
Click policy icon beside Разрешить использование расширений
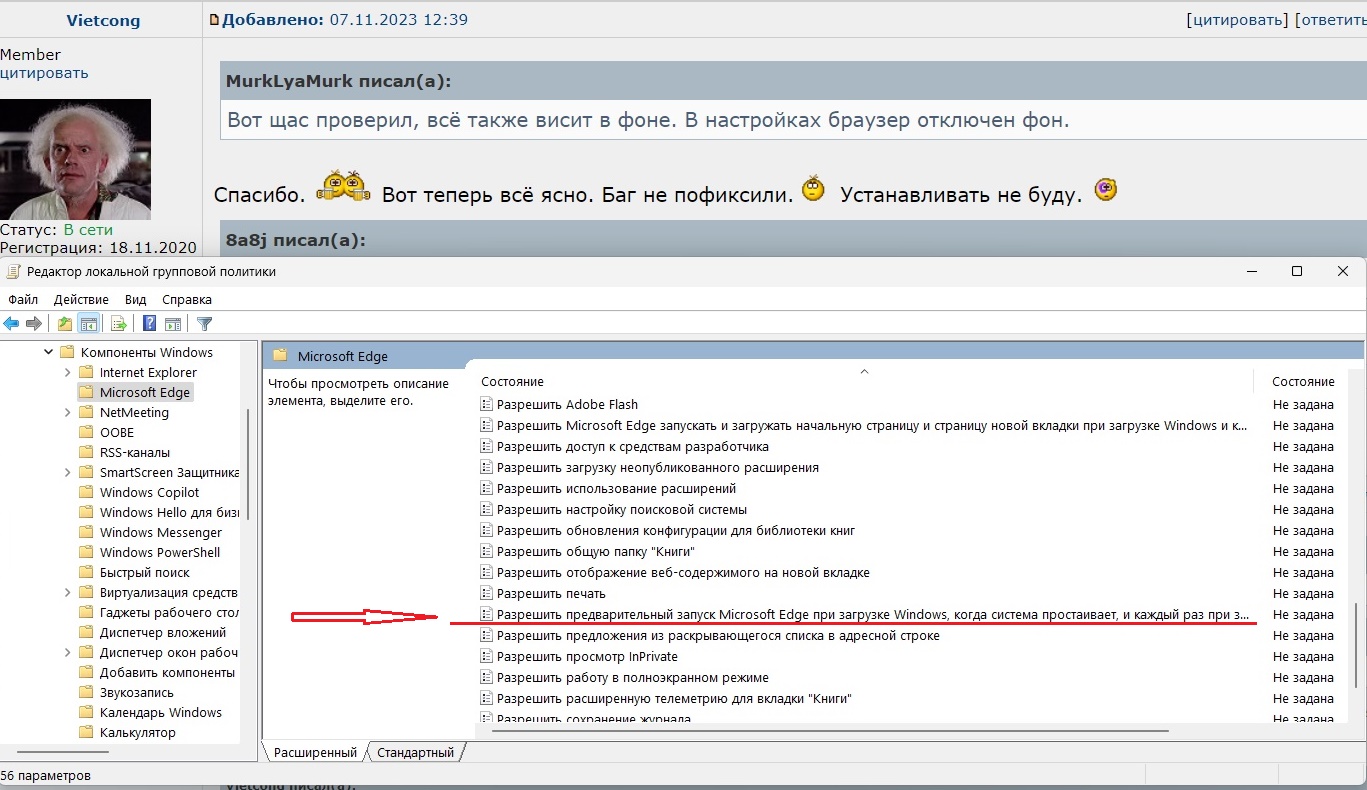(487, 489)
